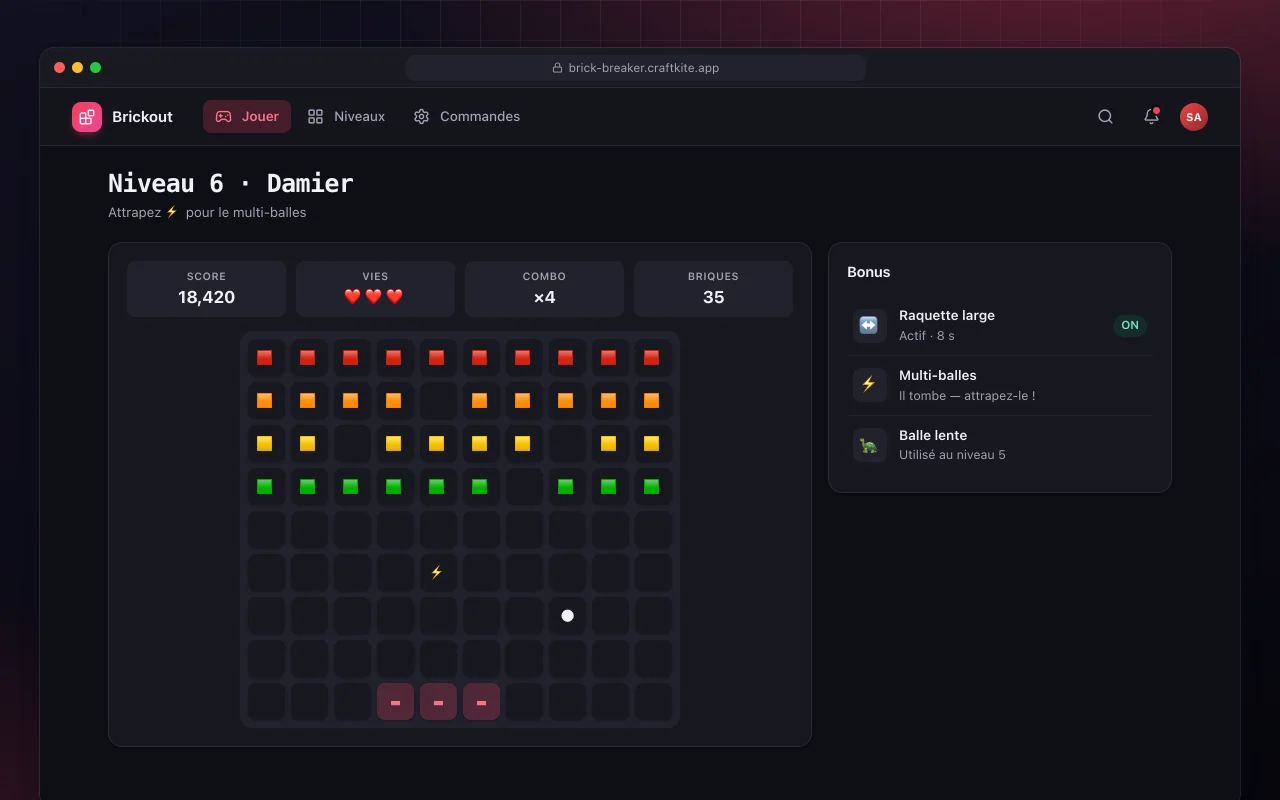1280x800 pixels.
Task: Click the falling lightning bolt bonus on the grid
Action: [436, 573]
